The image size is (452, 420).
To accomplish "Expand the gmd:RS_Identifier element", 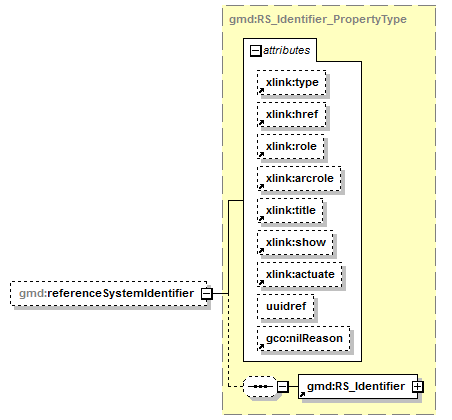I will 417,387.
